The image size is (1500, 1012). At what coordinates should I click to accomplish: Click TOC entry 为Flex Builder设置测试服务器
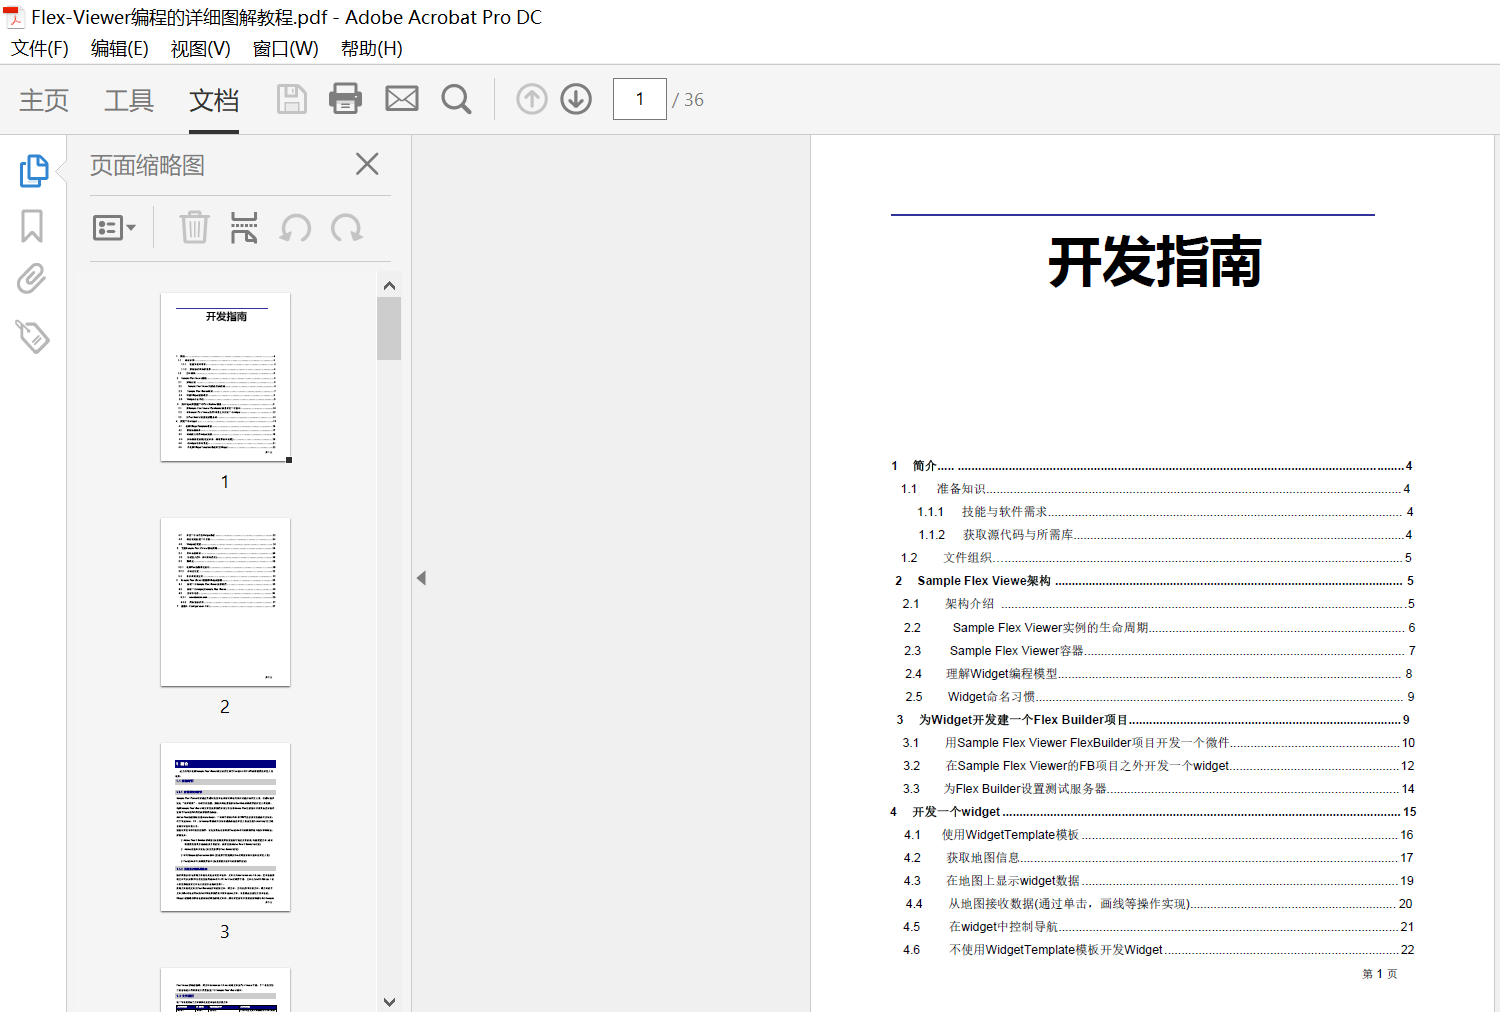click(1158, 789)
